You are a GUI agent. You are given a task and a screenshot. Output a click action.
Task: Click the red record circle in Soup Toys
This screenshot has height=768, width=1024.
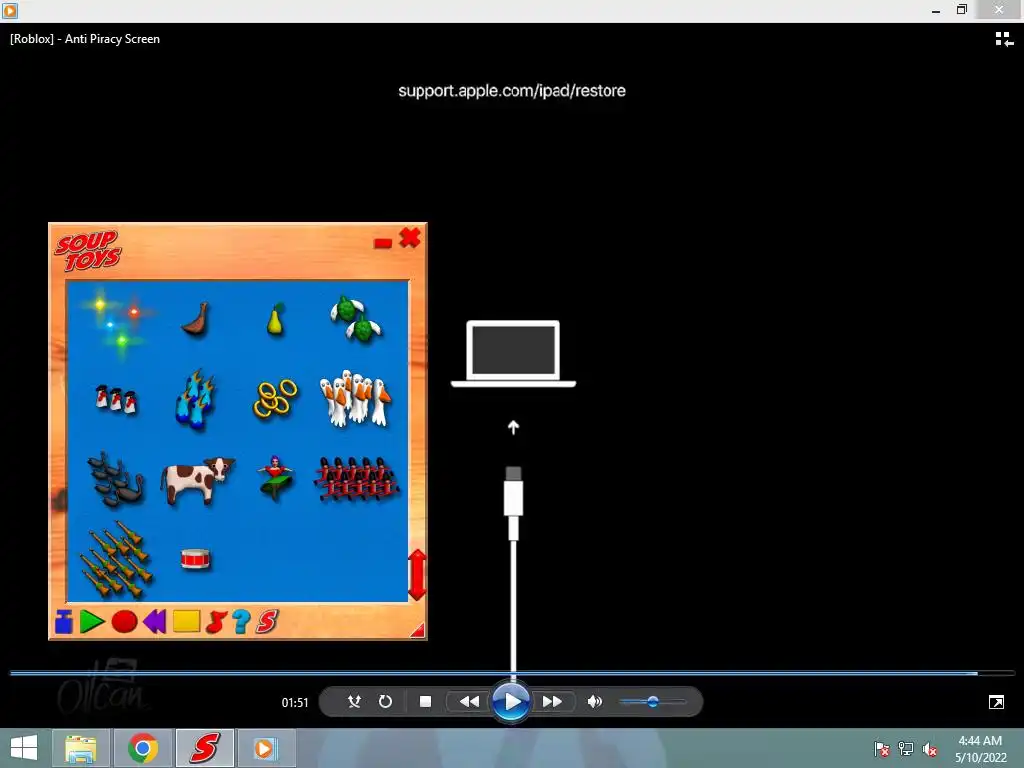[124, 622]
